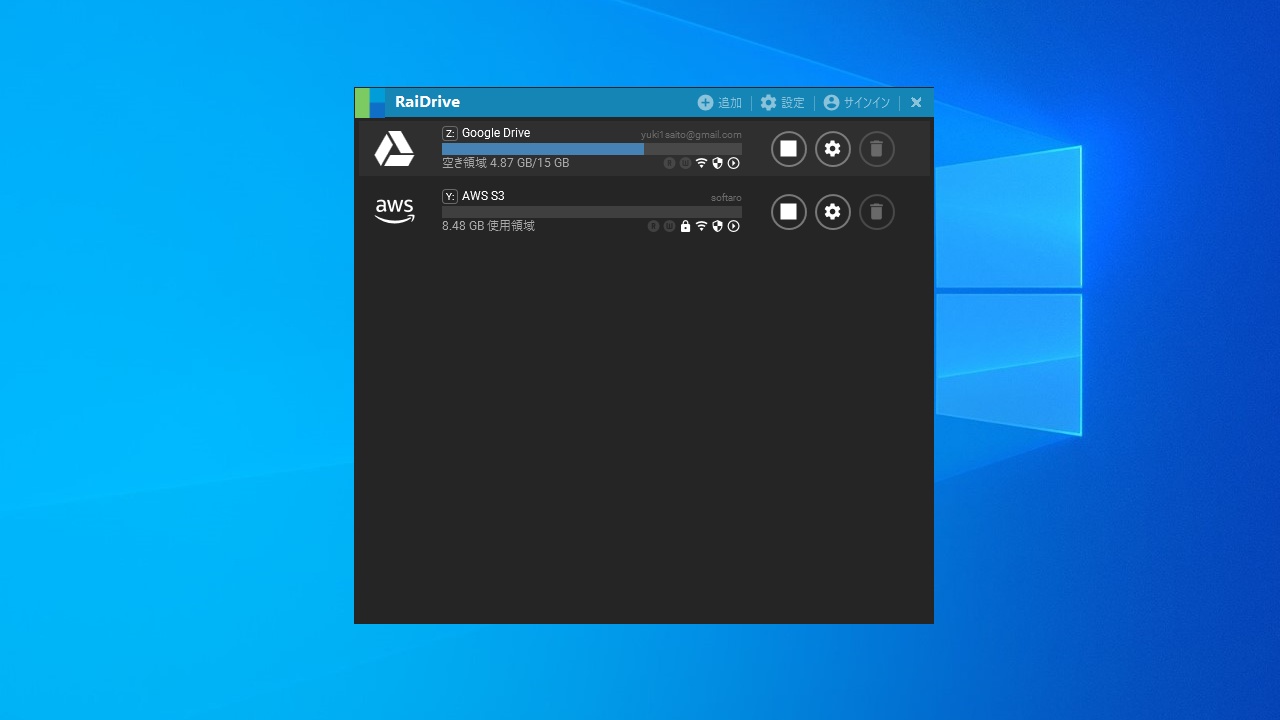The height and width of the screenshot is (720, 1280).
Task: Click AWS S3 lock icon
Action: 686,226
